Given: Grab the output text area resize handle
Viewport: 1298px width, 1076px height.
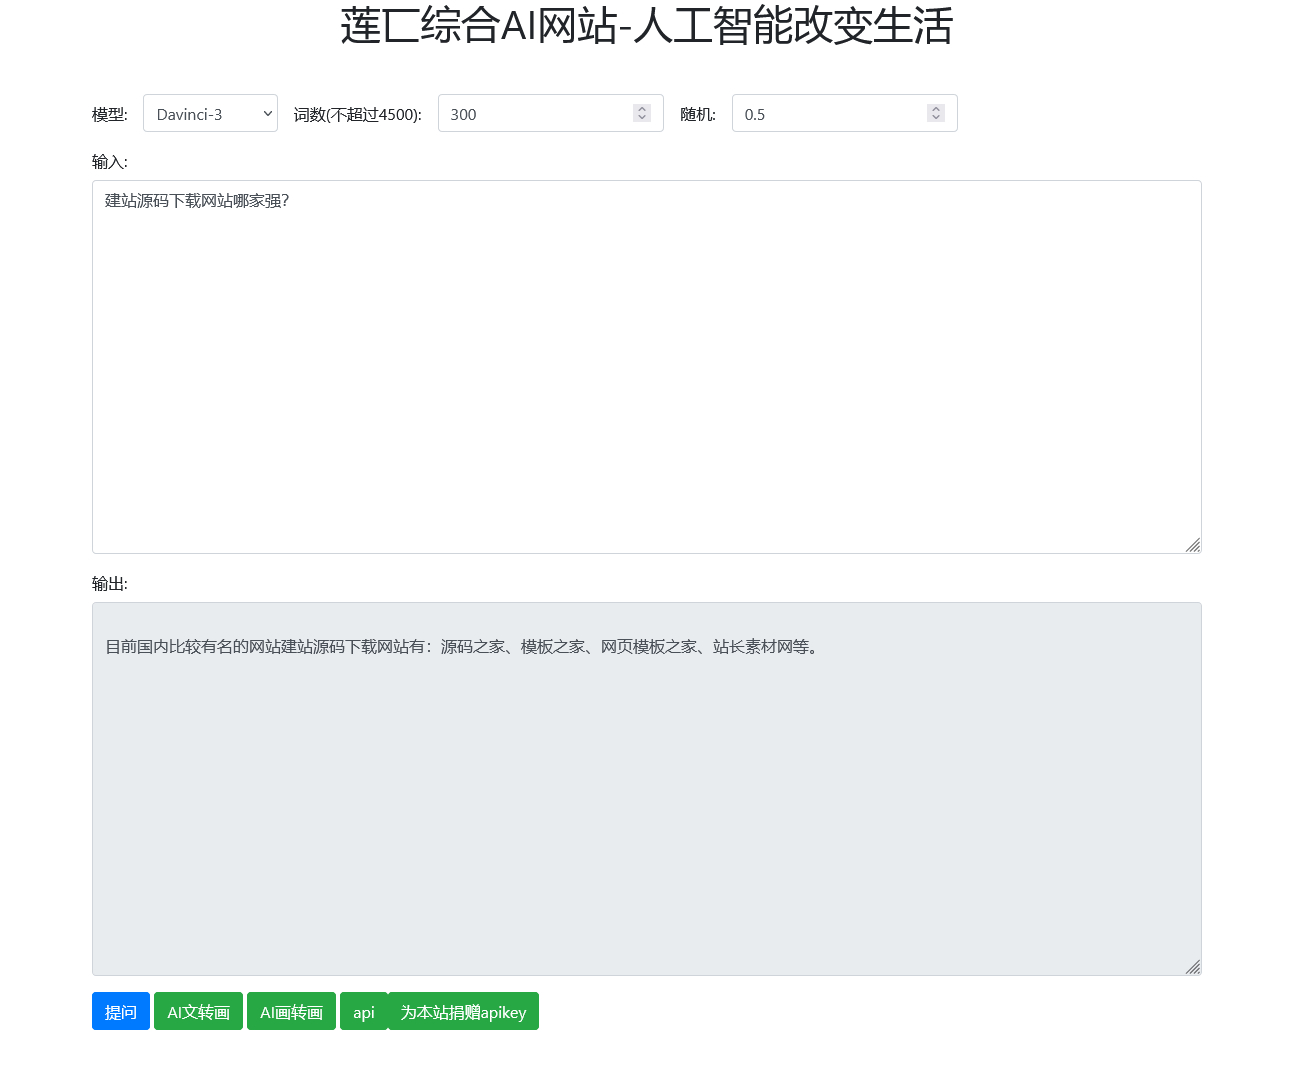Looking at the screenshot, I should point(1192,967).
